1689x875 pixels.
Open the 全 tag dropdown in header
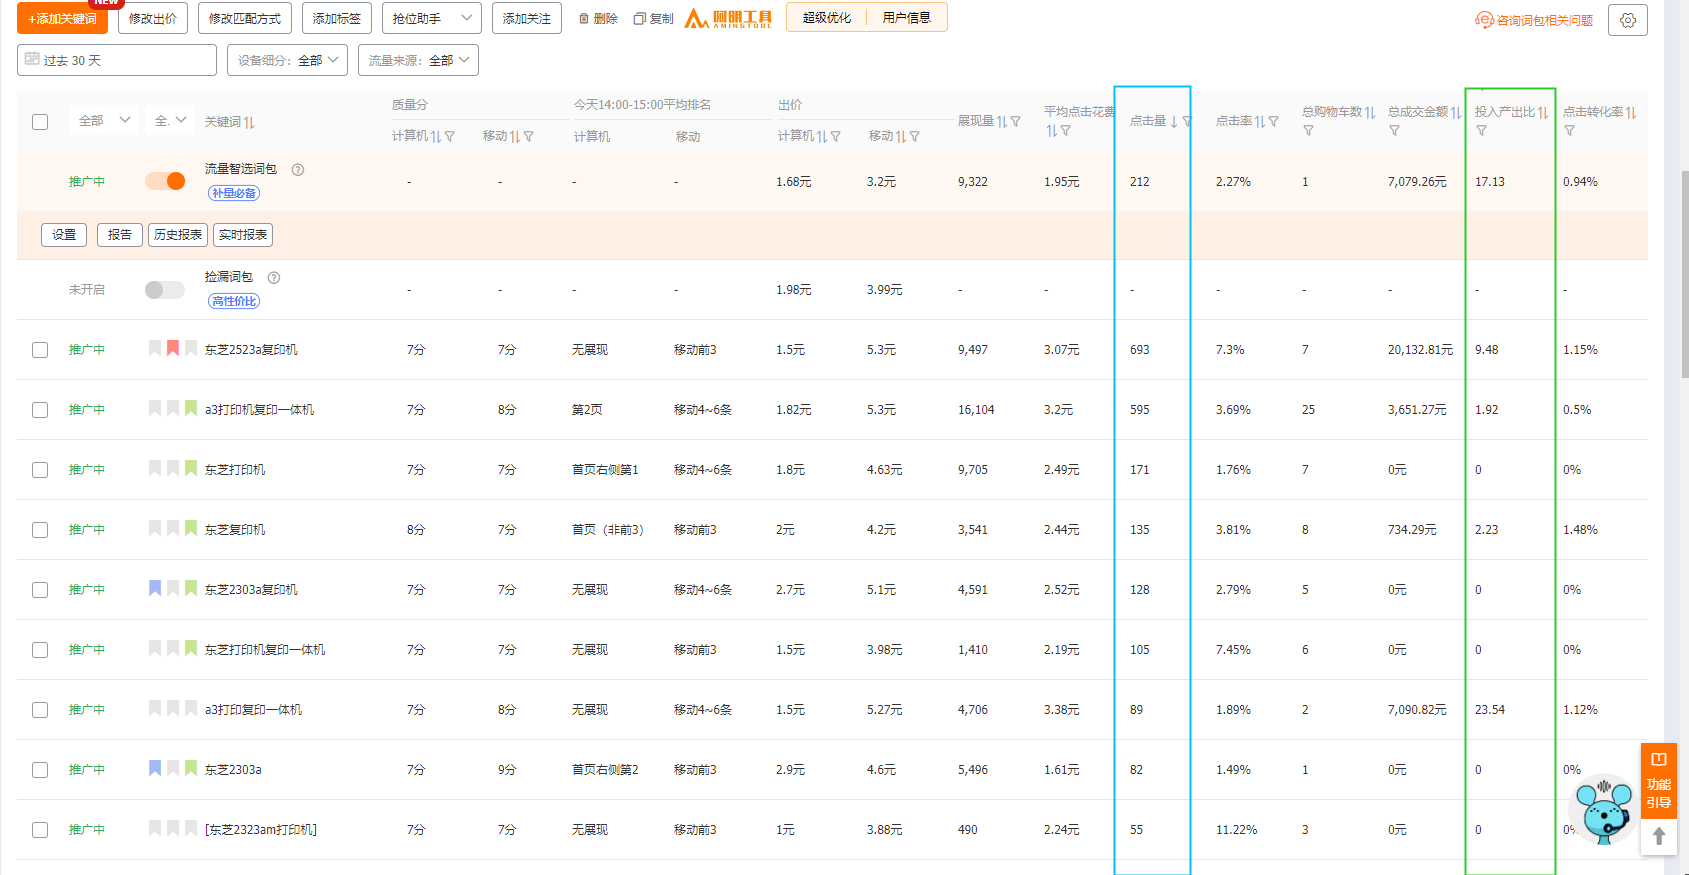pos(169,120)
